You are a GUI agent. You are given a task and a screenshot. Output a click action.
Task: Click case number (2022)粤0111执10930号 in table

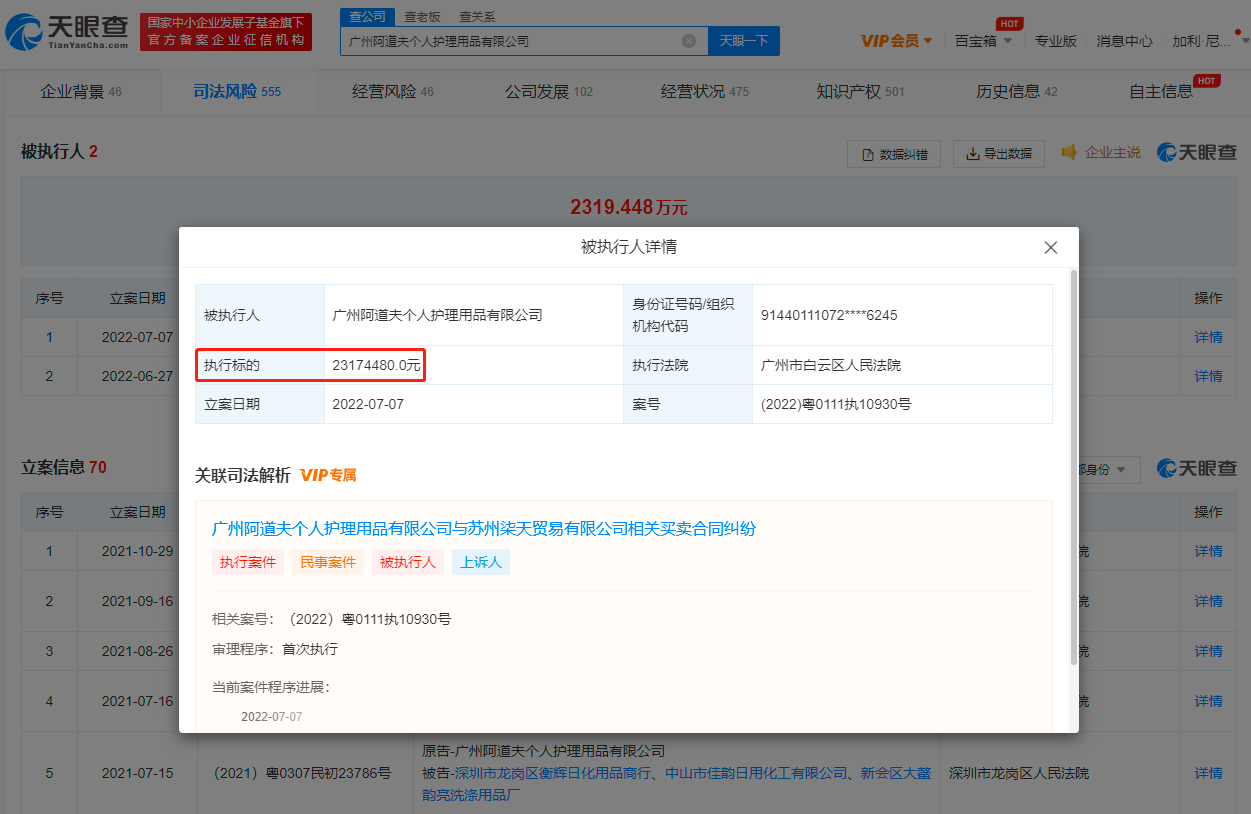click(835, 404)
